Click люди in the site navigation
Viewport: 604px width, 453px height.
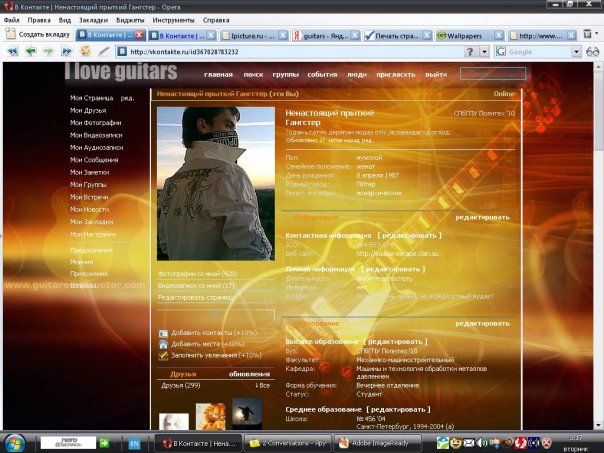click(357, 75)
